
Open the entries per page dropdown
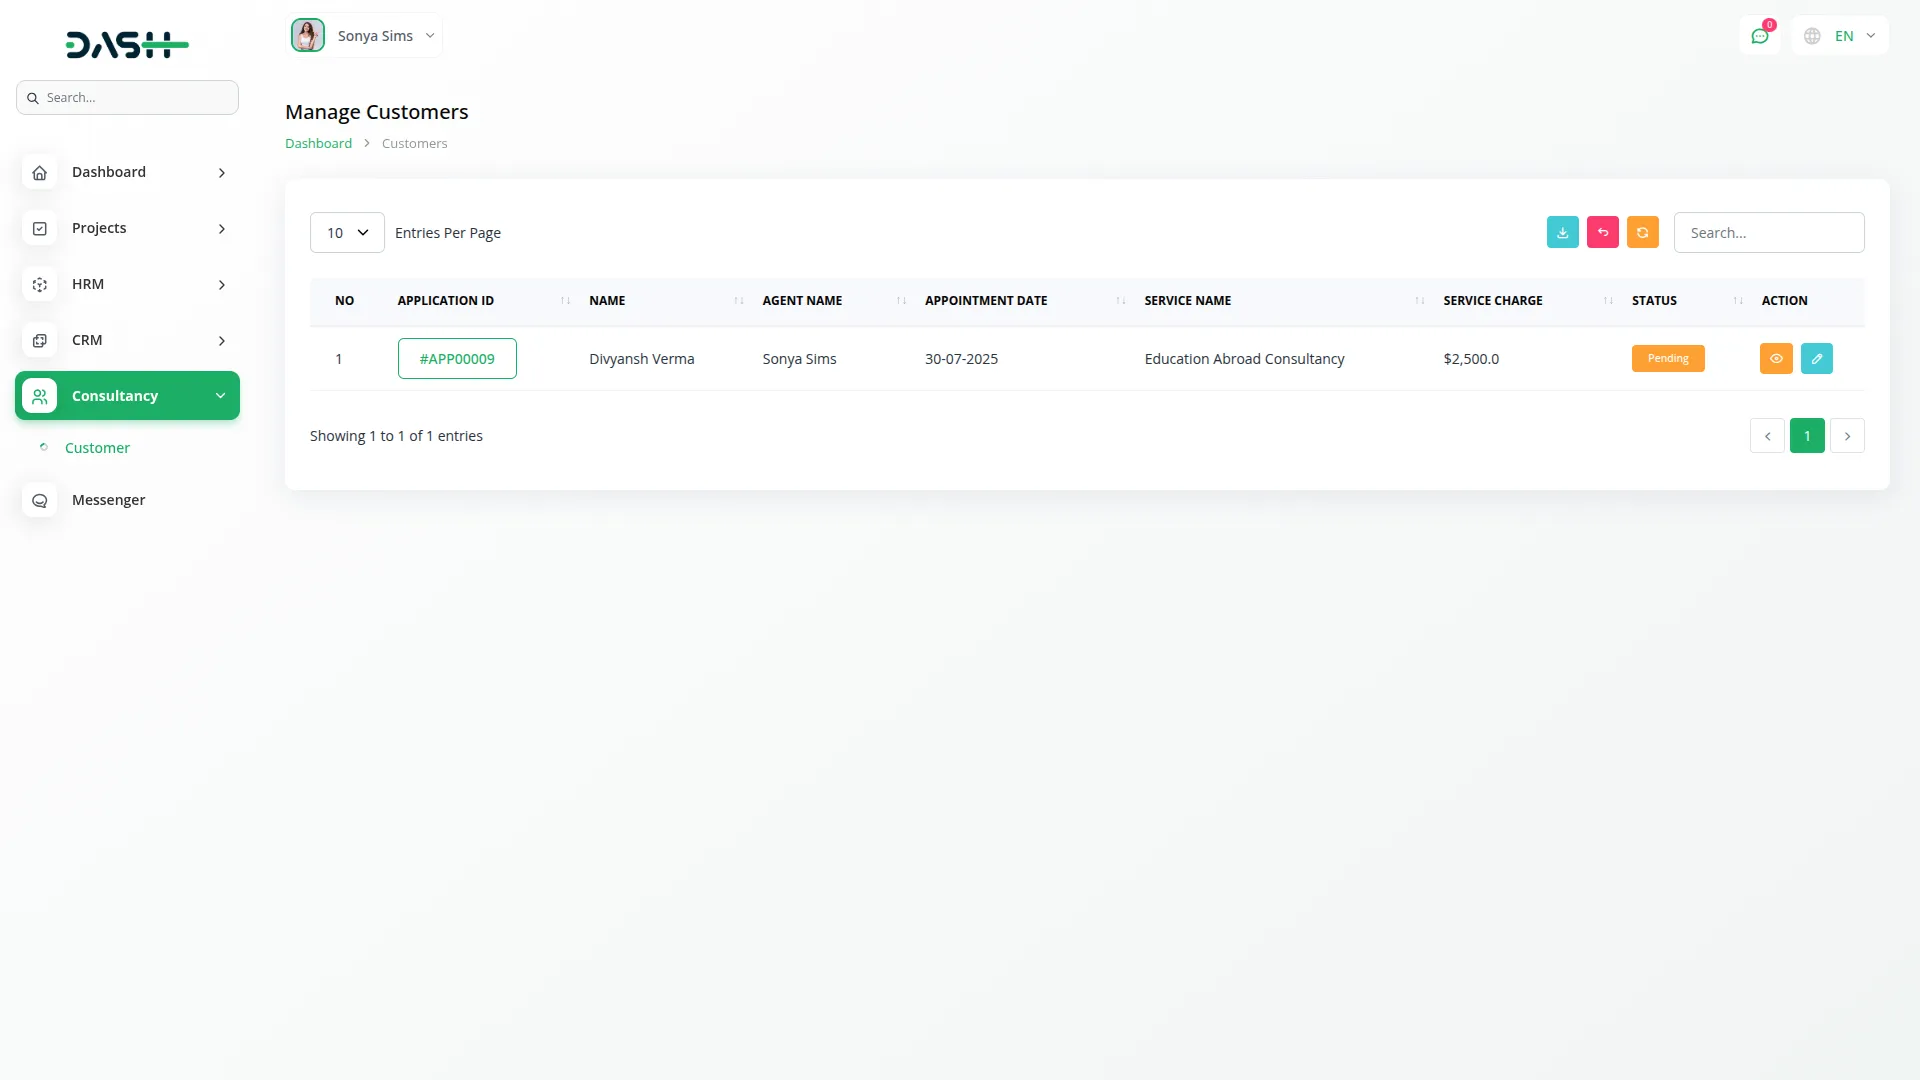(x=347, y=232)
